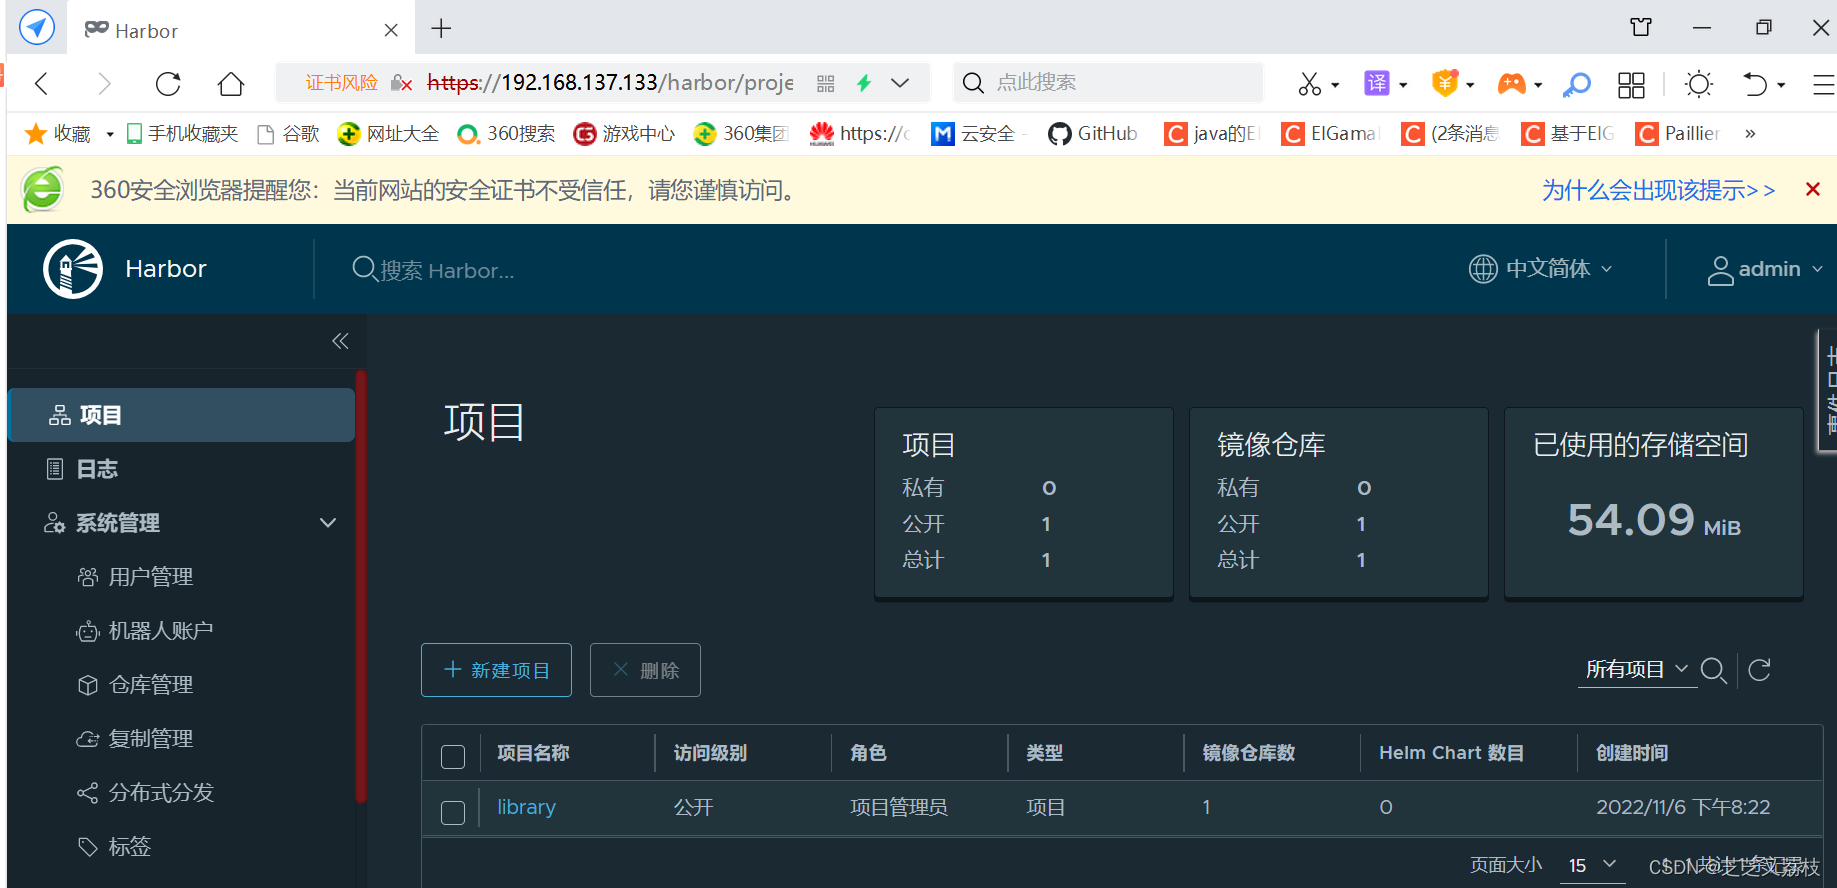
Task: Open the 360搜索 bookmark
Action: click(506, 134)
